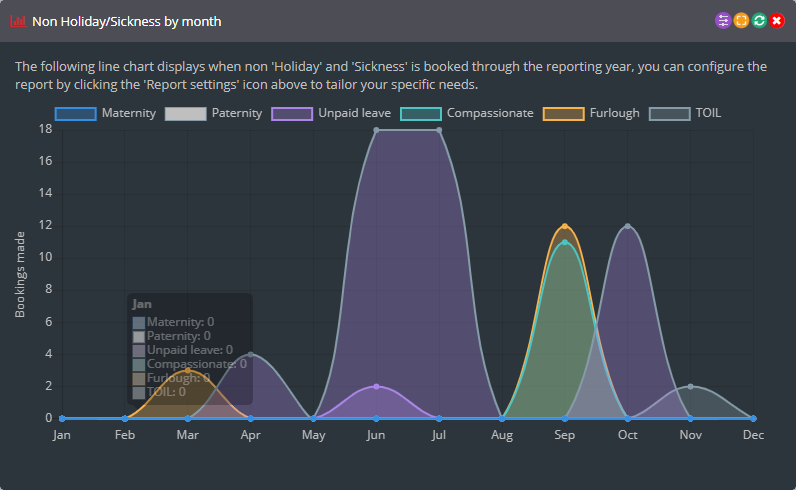Image resolution: width=796 pixels, height=490 pixels.
Task: Click the teal Compassionate point for September
Action: (565, 242)
